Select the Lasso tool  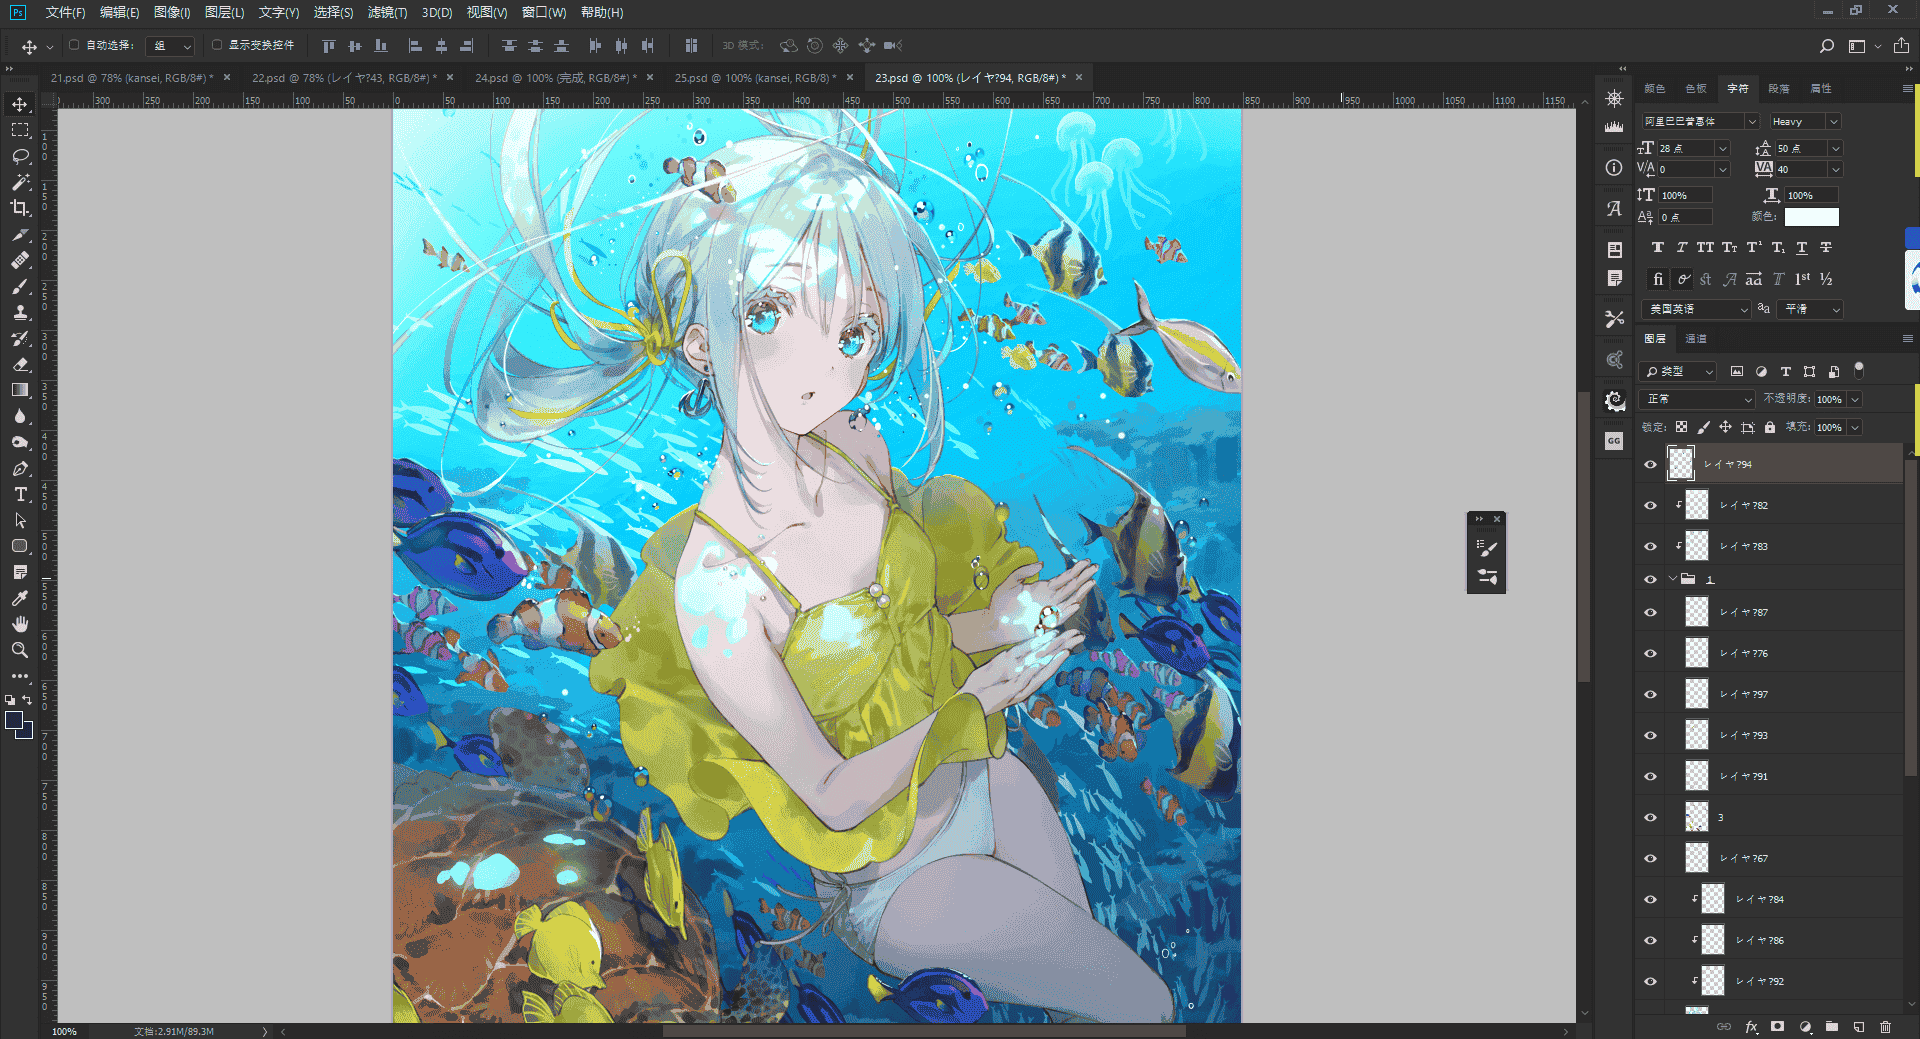[20, 156]
